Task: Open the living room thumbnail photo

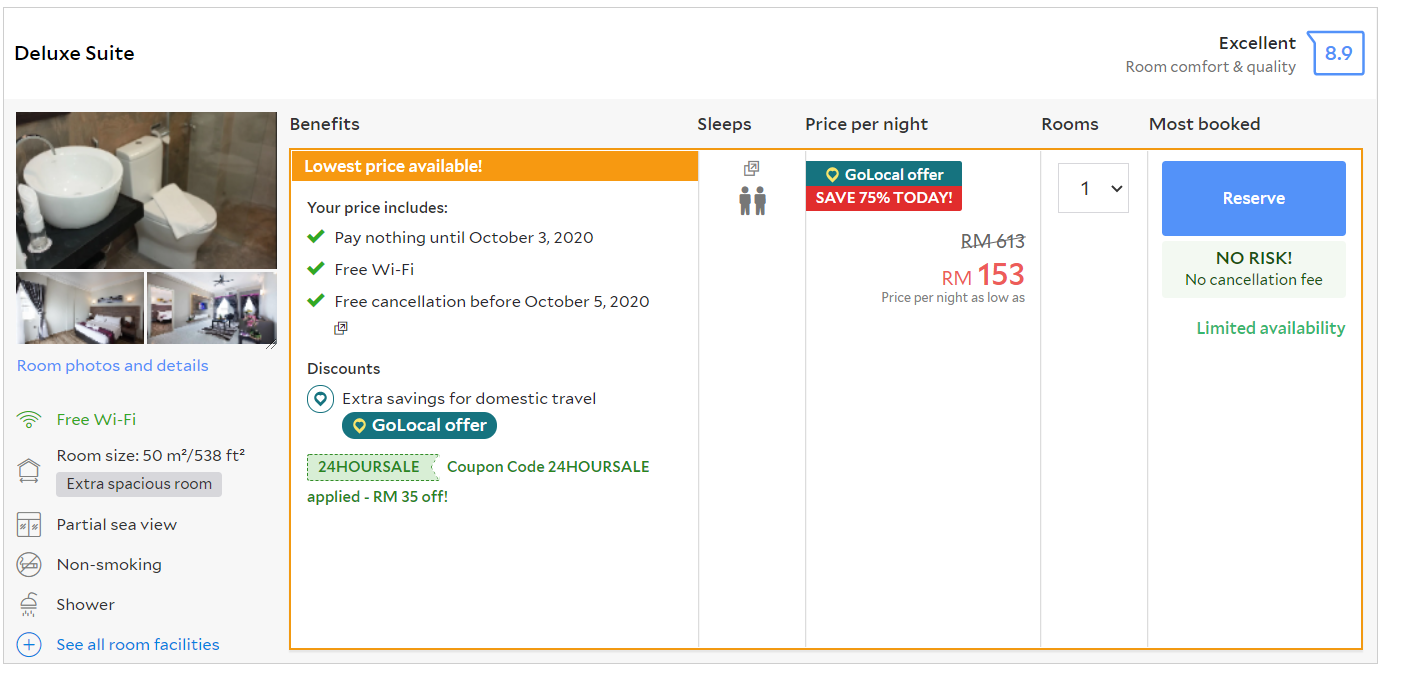Action: 212,308
